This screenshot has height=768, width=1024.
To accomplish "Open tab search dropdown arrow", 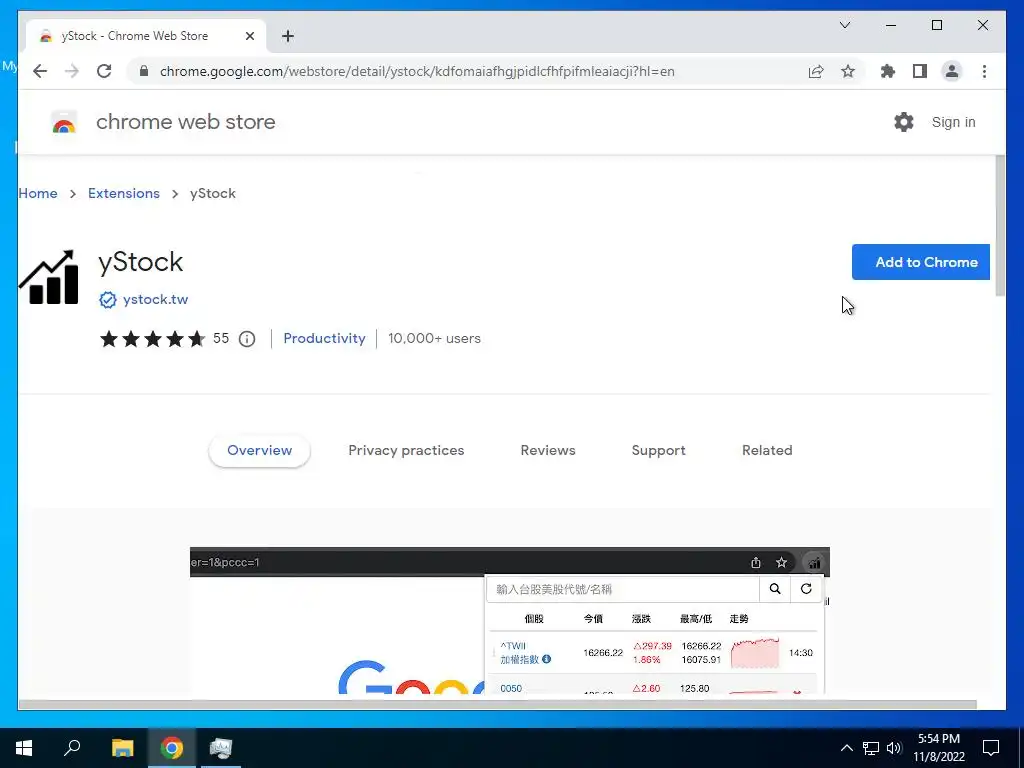I will (x=844, y=25).
